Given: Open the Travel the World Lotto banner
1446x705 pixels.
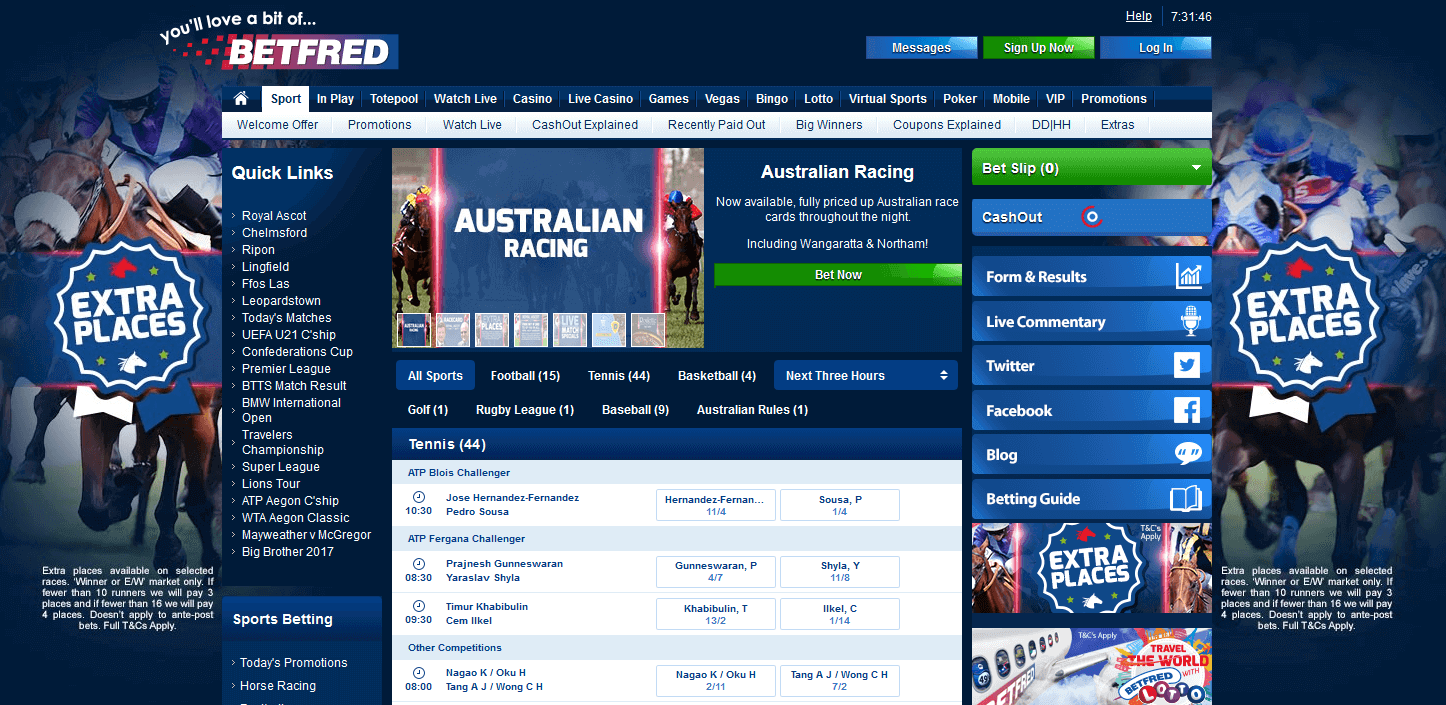Looking at the screenshot, I should pyautogui.click(x=1092, y=666).
